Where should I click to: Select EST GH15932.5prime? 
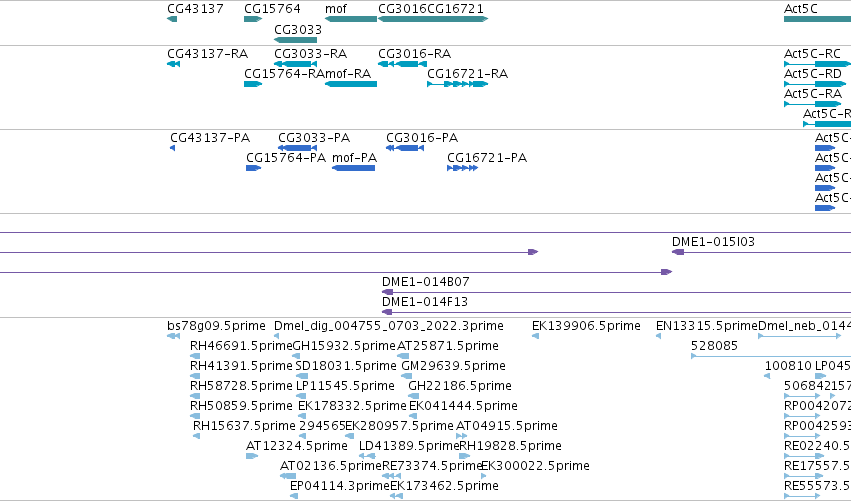point(296,356)
